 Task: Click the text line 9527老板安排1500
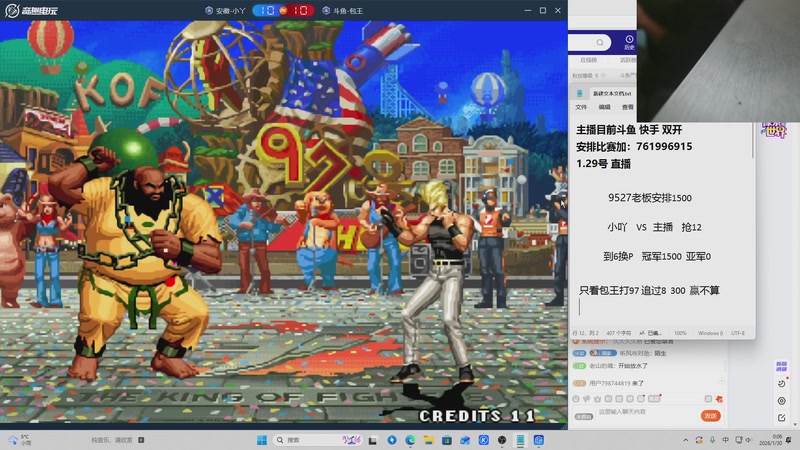[650, 198]
